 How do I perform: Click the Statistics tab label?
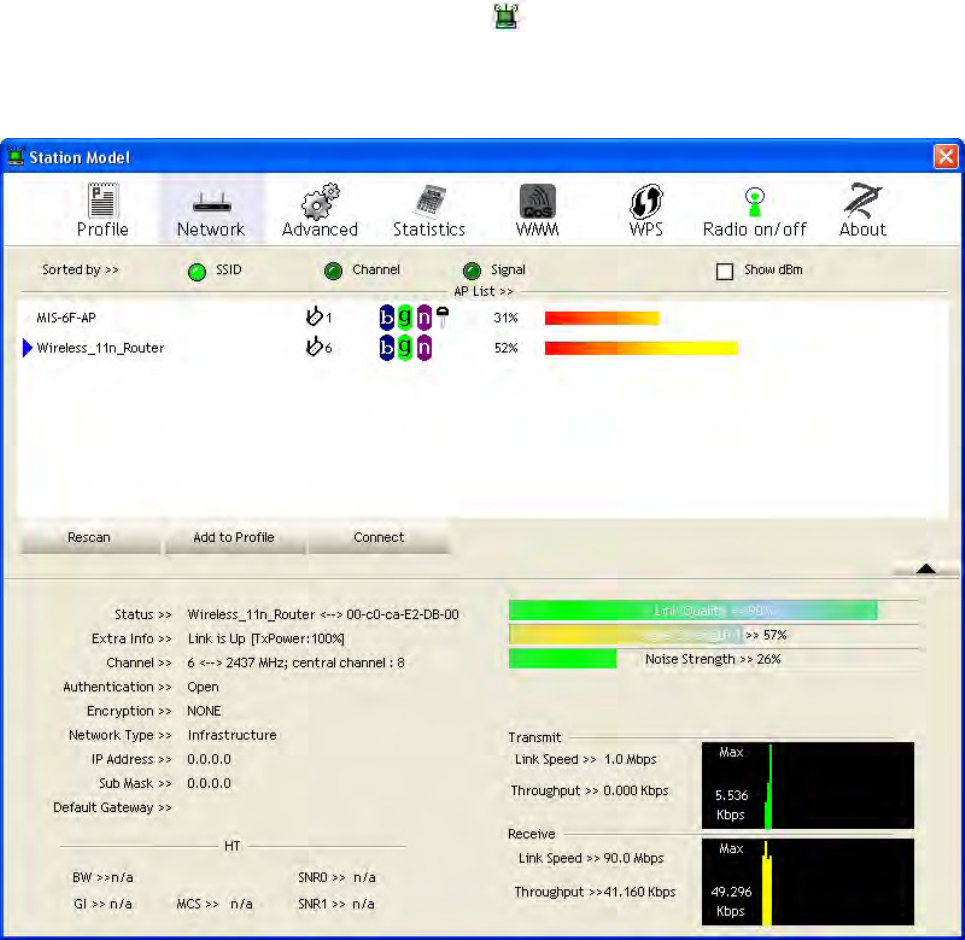pos(430,230)
